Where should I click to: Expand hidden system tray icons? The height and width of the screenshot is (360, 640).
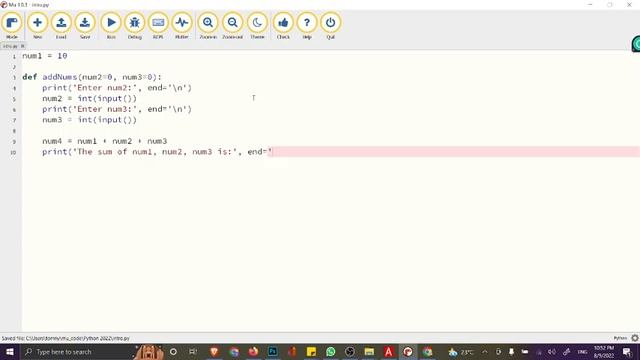pyautogui.click(x=485, y=351)
